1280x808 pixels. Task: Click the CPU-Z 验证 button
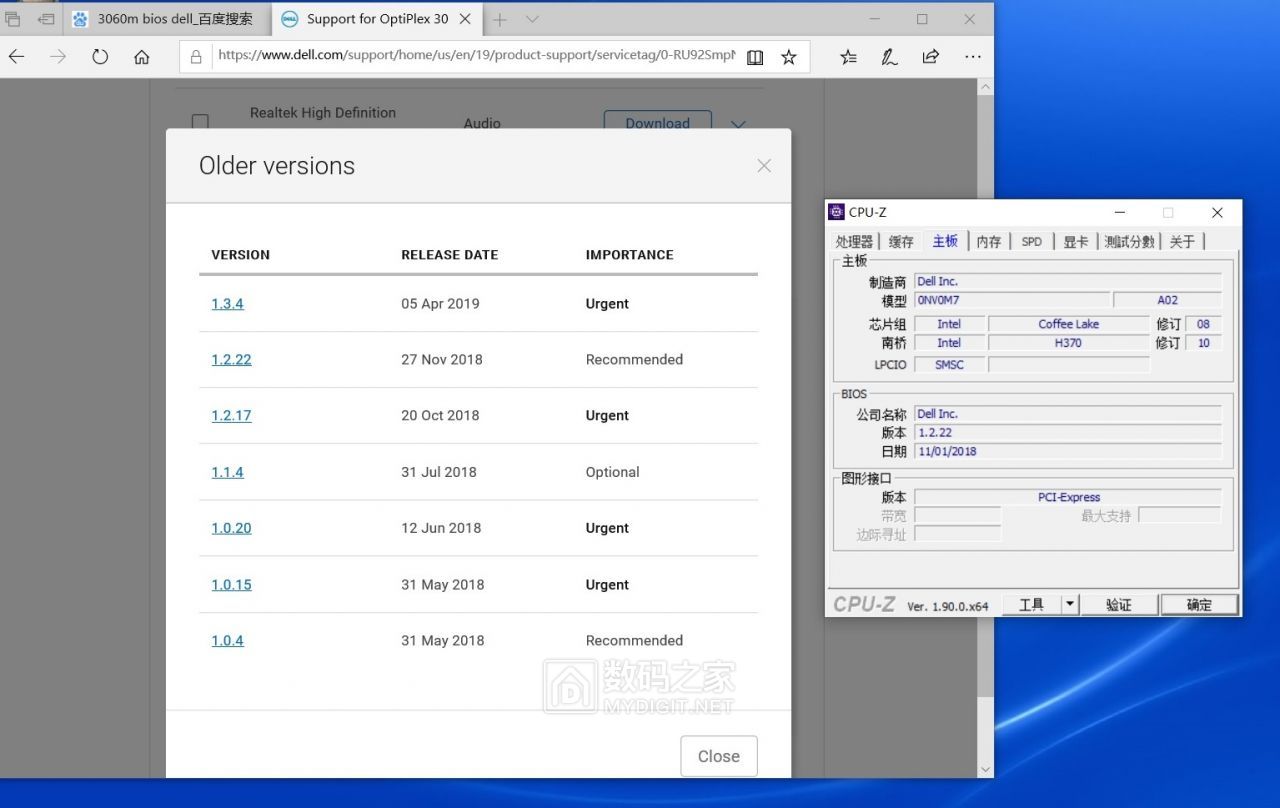(x=1119, y=604)
